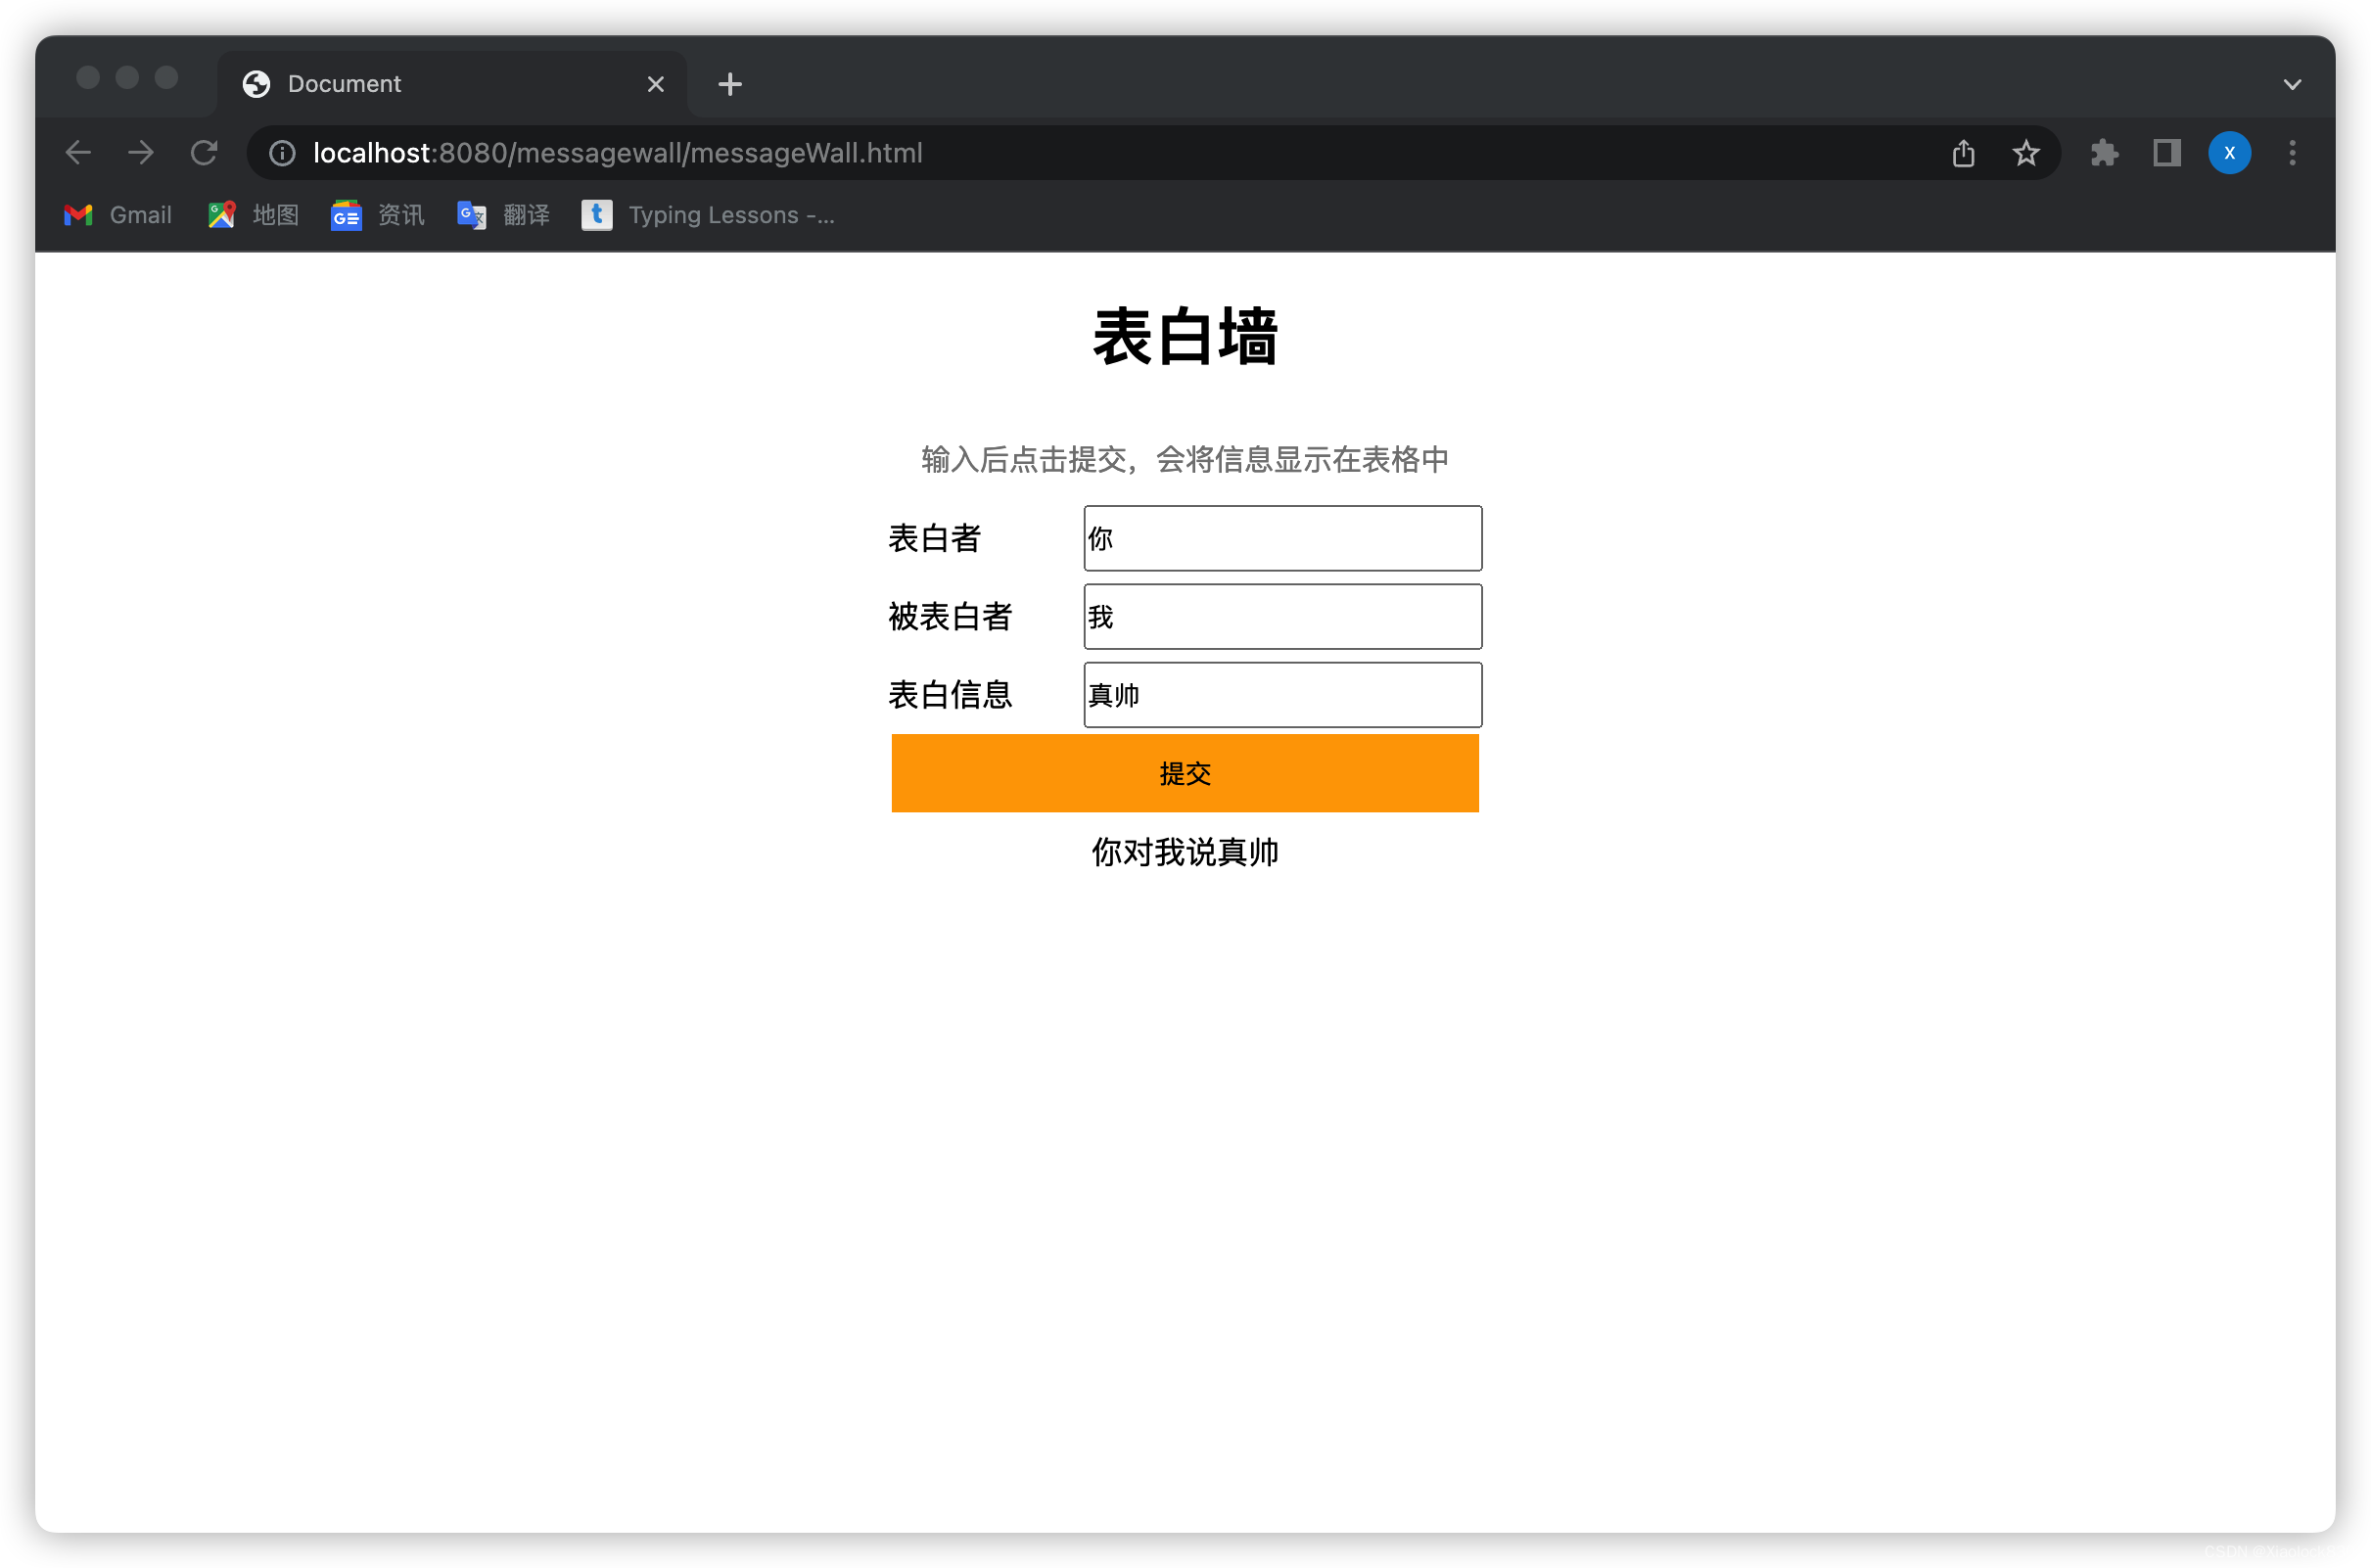Click the browser back arrow
Screen dimensions: 2371x1568
click(x=78, y=153)
